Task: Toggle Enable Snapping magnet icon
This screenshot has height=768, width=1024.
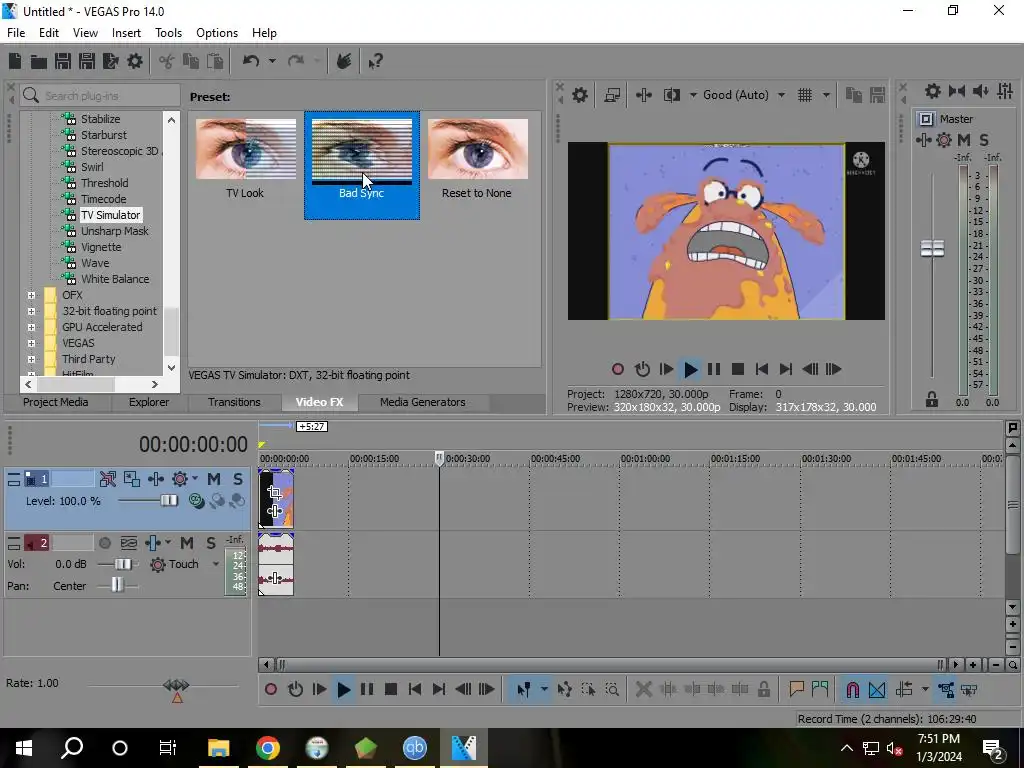Action: (x=852, y=690)
